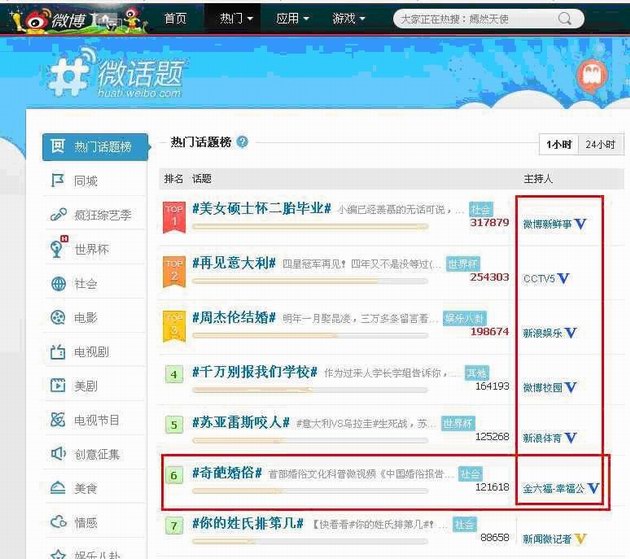Click the 同城 flag icon
Screen dimensions: 630x559
(57, 180)
